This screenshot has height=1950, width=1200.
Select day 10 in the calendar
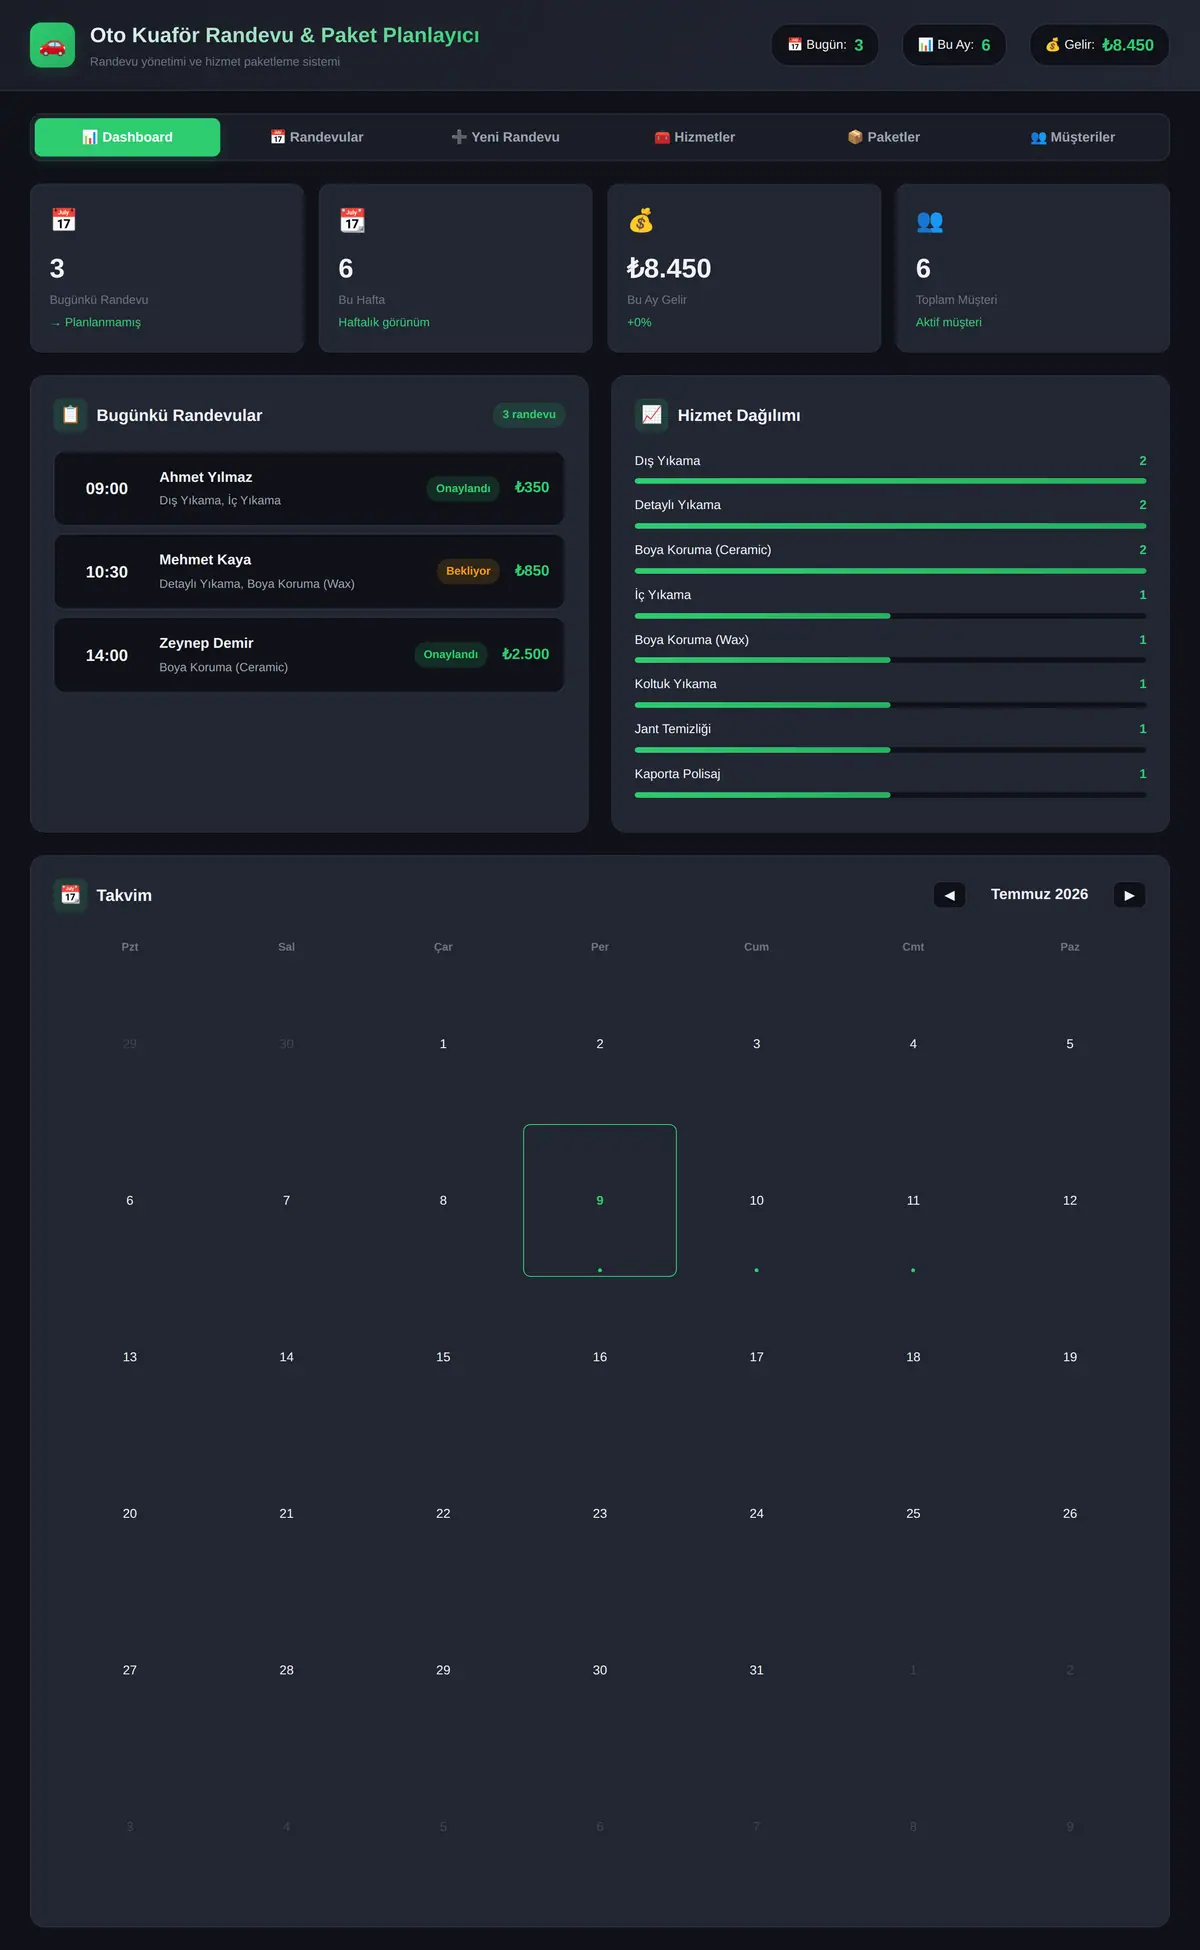[757, 1200]
